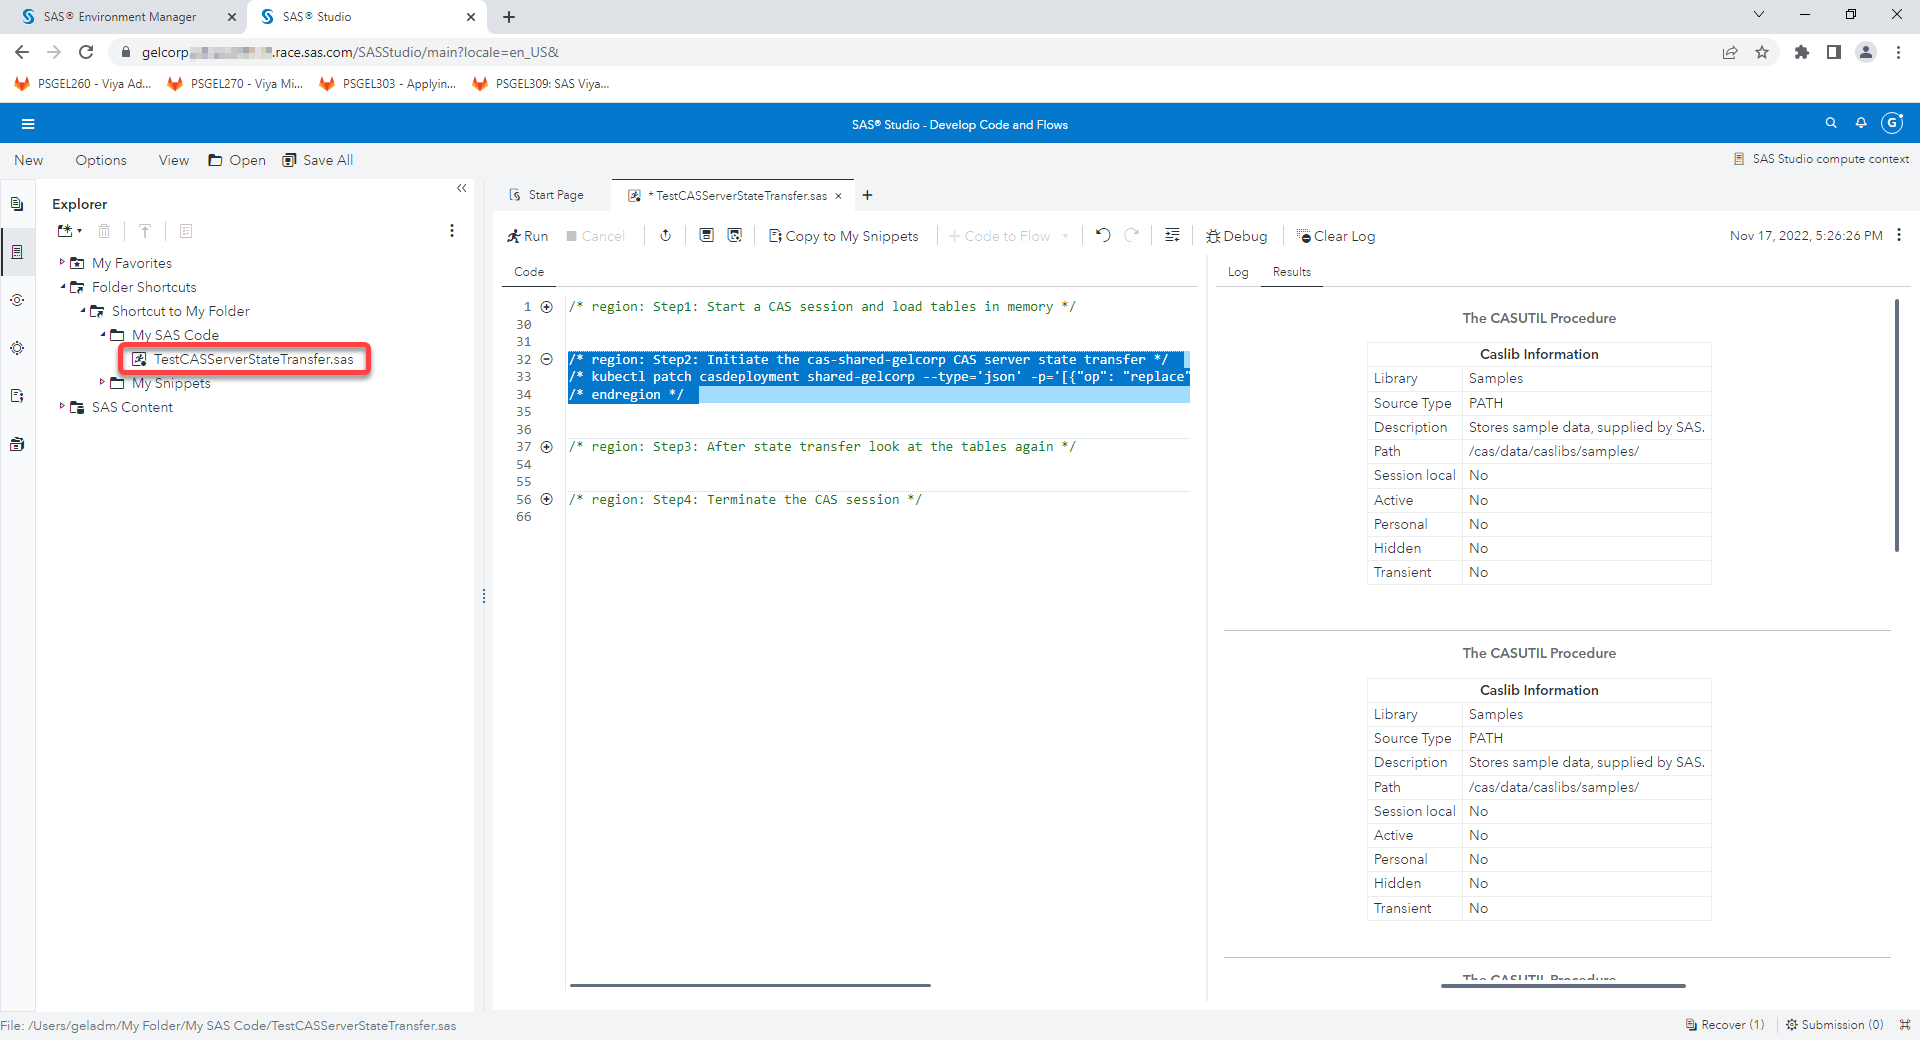Image resolution: width=1920 pixels, height=1040 pixels.
Task: Click the SAS Studio compute context indicator
Action: click(x=1821, y=159)
